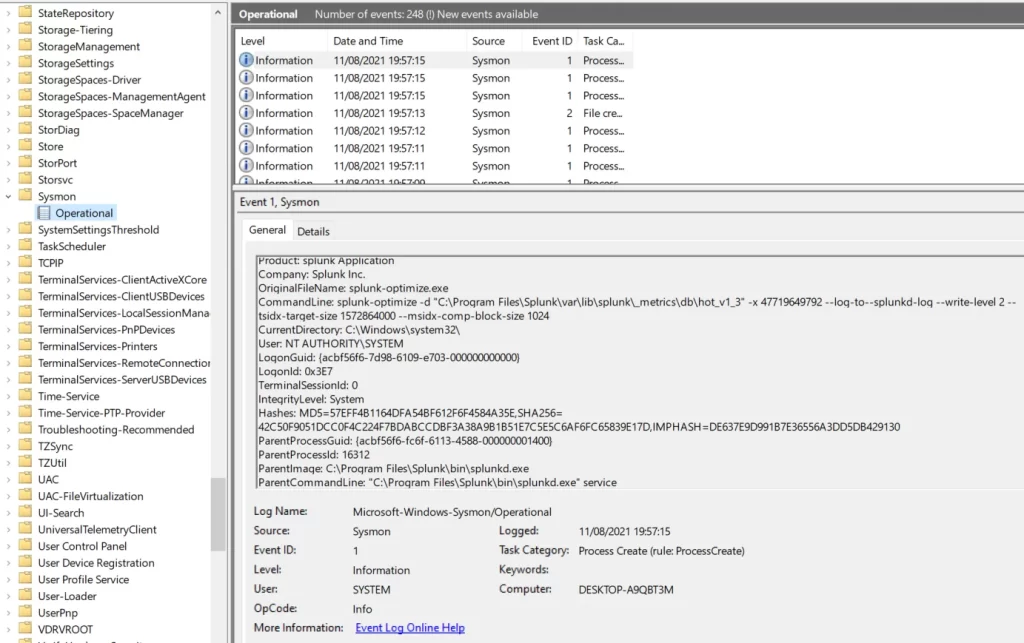
Task: Click the StorDiag folder icon
Action: point(25,129)
